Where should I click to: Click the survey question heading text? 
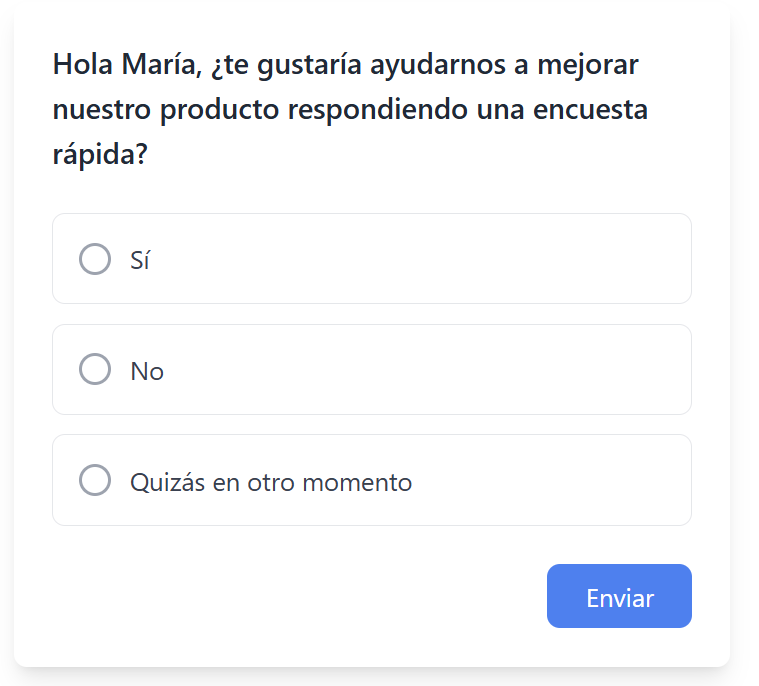tap(350, 110)
